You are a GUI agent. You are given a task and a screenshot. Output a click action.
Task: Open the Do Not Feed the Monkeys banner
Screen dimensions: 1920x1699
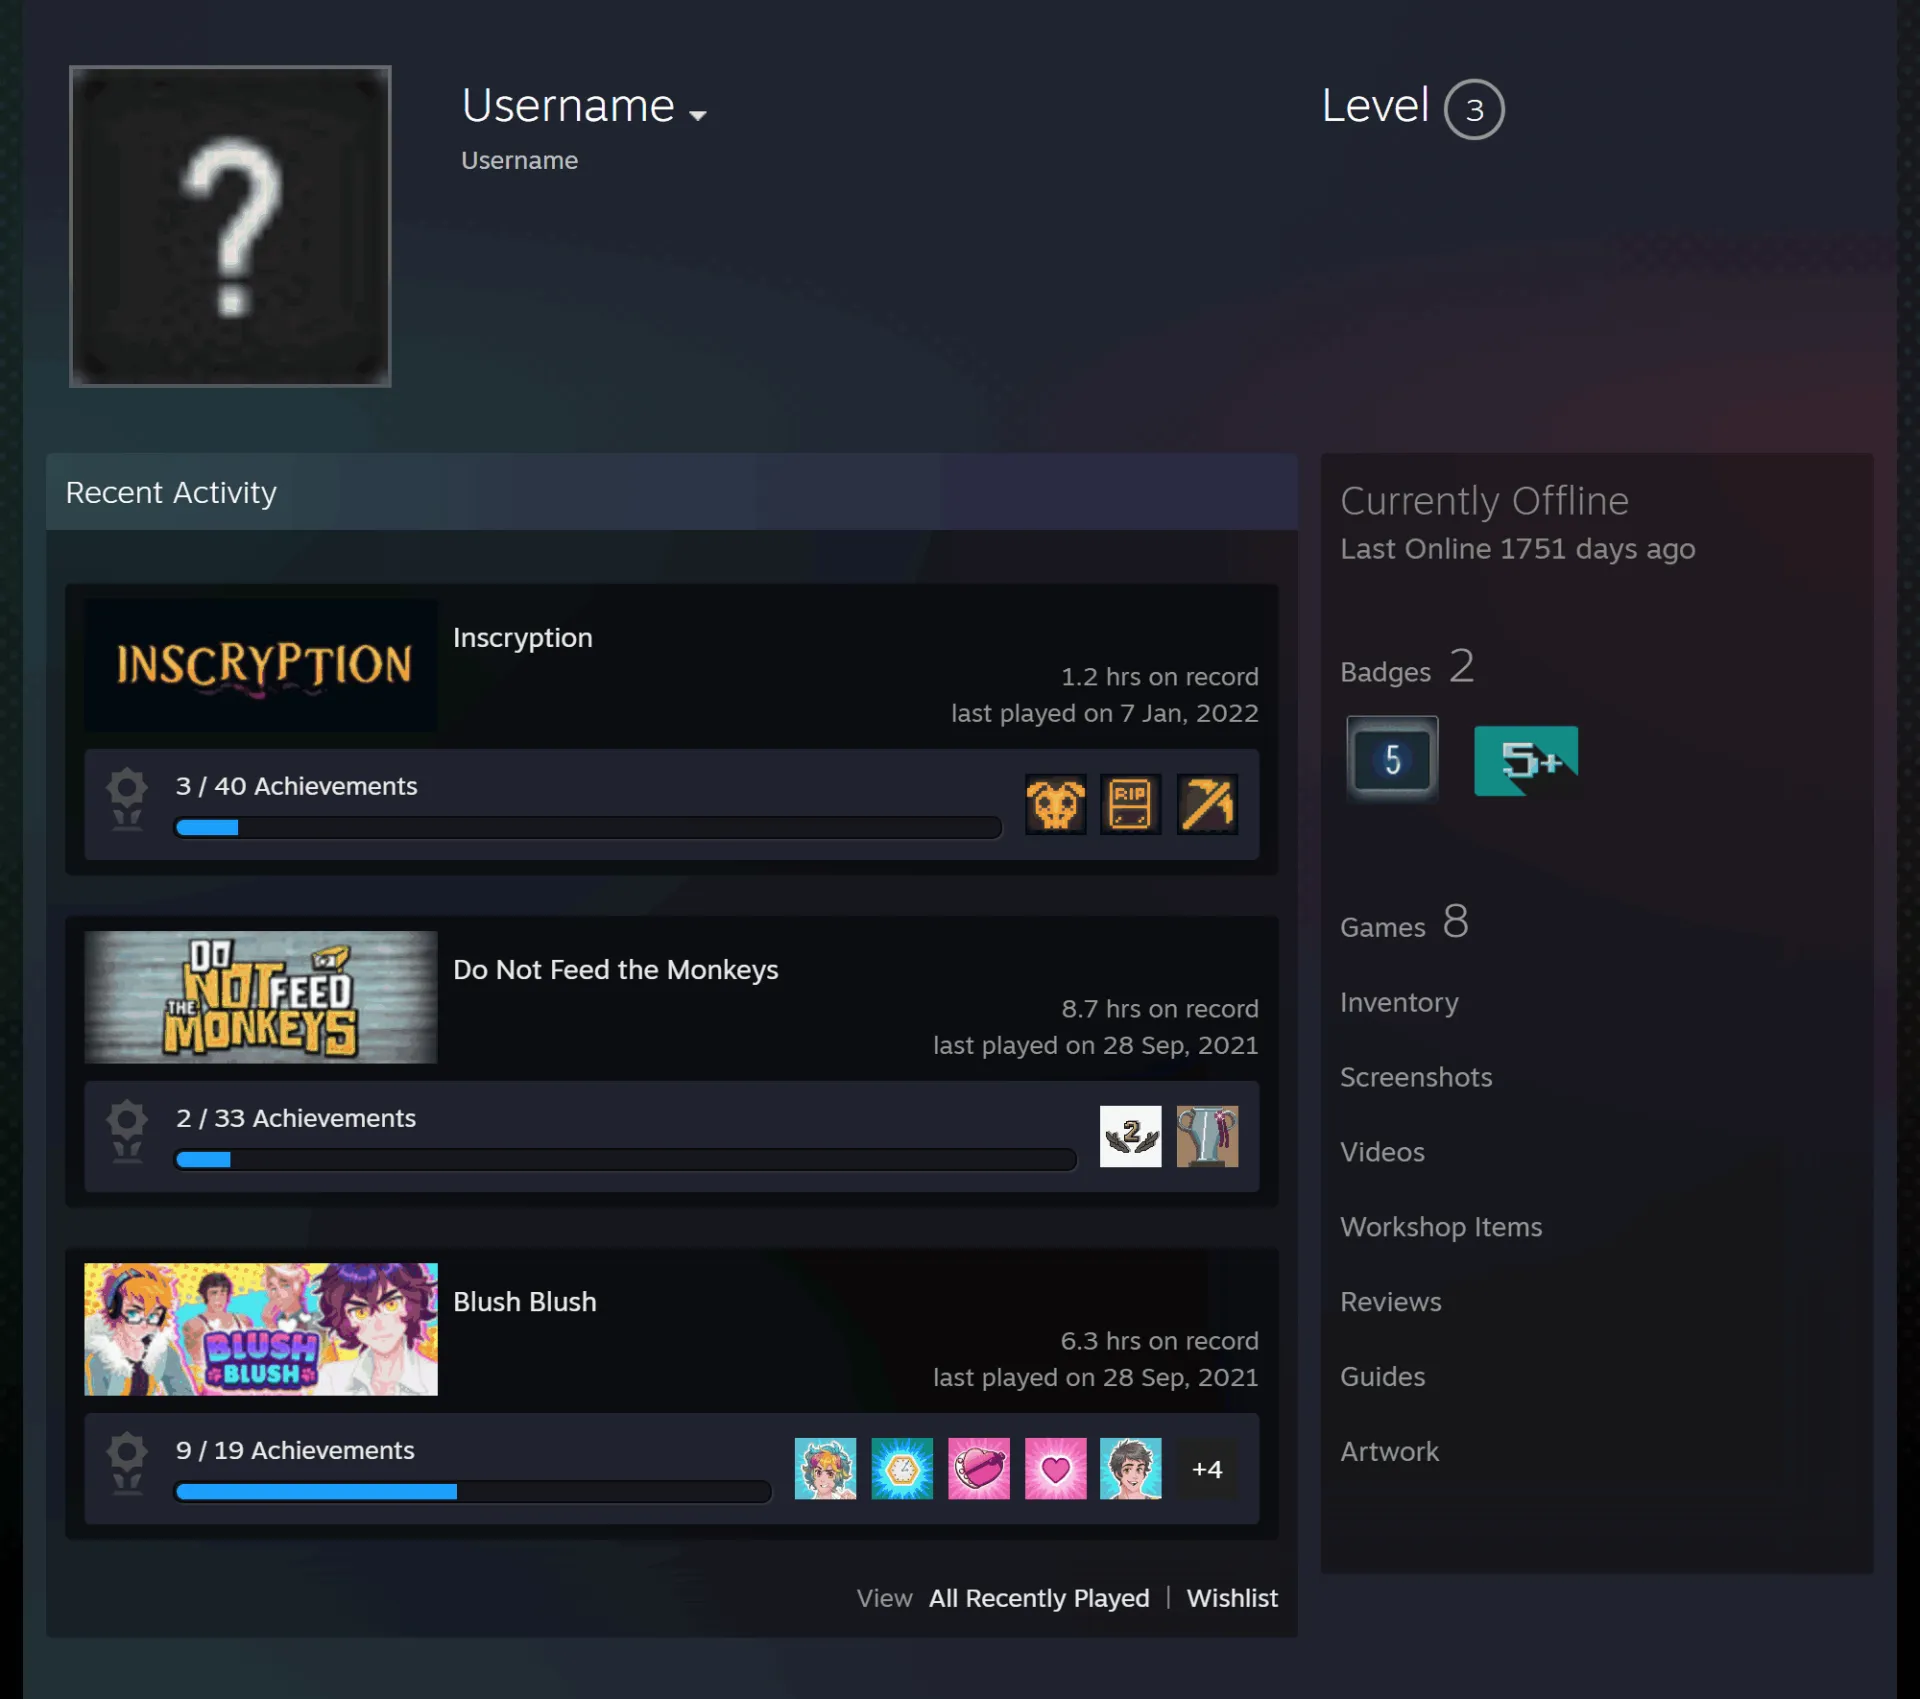[261, 996]
